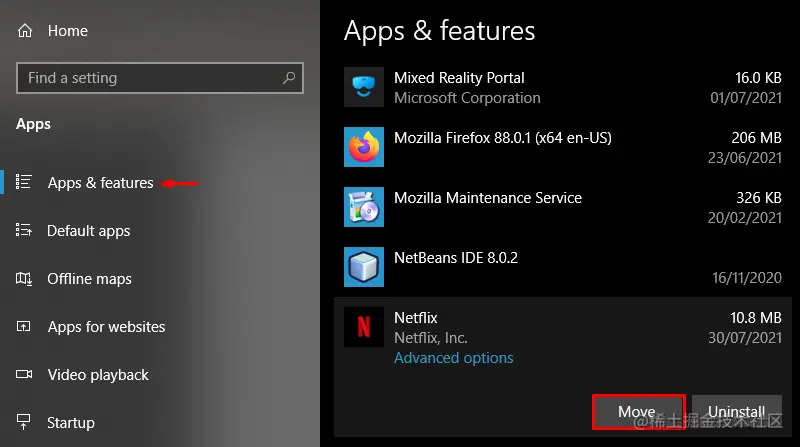The image size is (800, 447).
Task: Click the search magnifier icon
Action: tap(289, 78)
